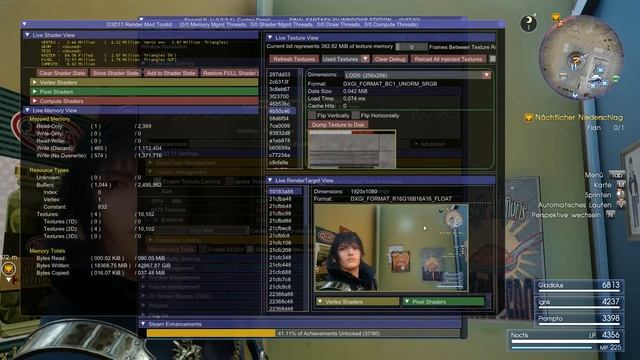Click the Clear Debug button

[x=390, y=59]
